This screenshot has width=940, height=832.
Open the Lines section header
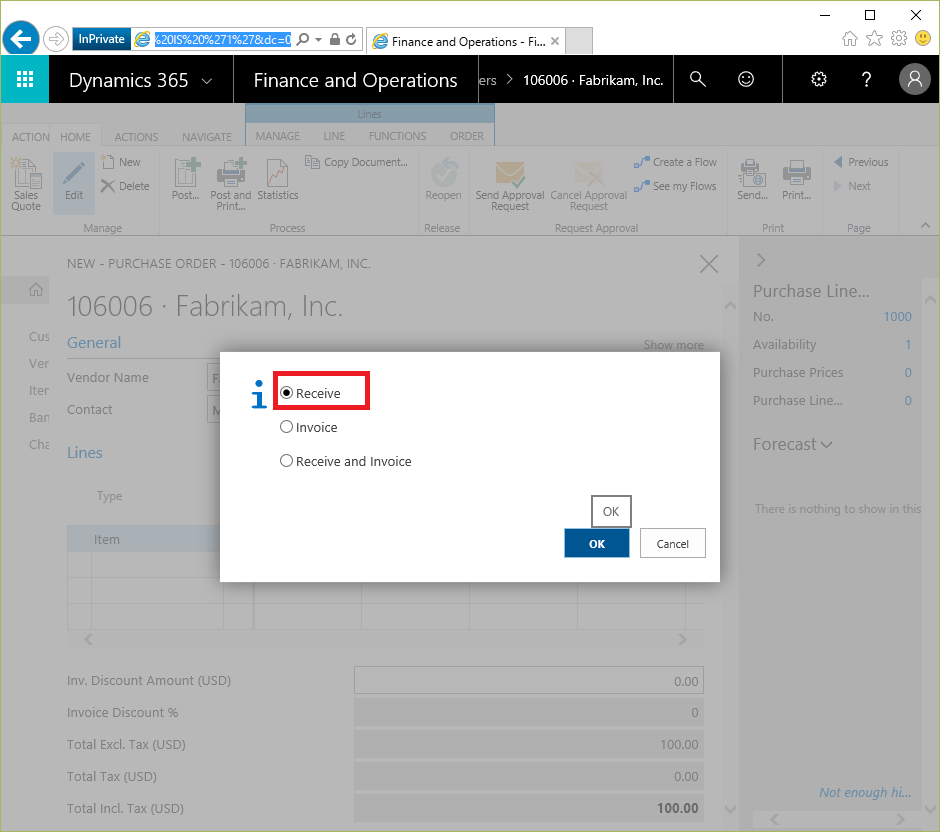85,453
